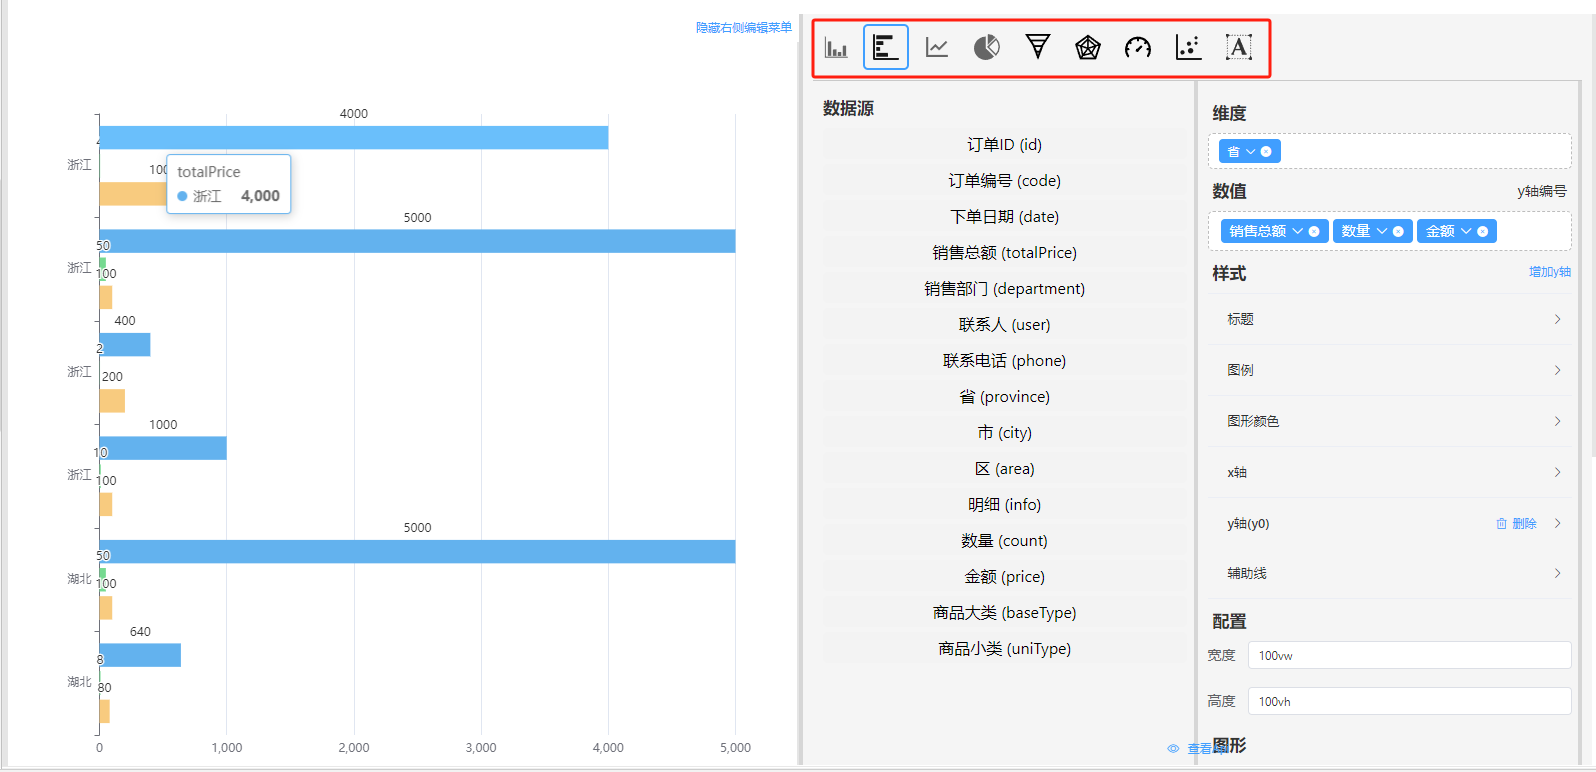Delete the y轴(y0) axis via 删除
The width and height of the screenshot is (1596, 772).
click(x=1517, y=523)
